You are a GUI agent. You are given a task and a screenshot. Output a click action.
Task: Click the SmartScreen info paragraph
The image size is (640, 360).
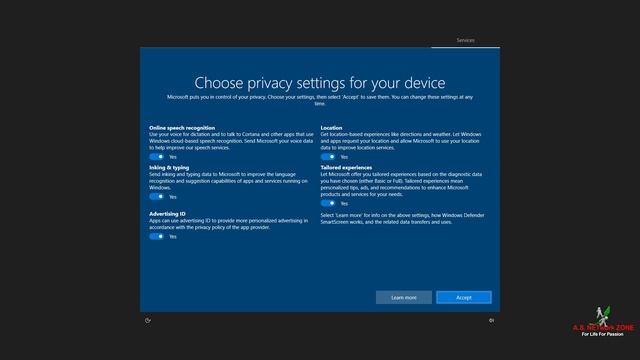click(402, 219)
